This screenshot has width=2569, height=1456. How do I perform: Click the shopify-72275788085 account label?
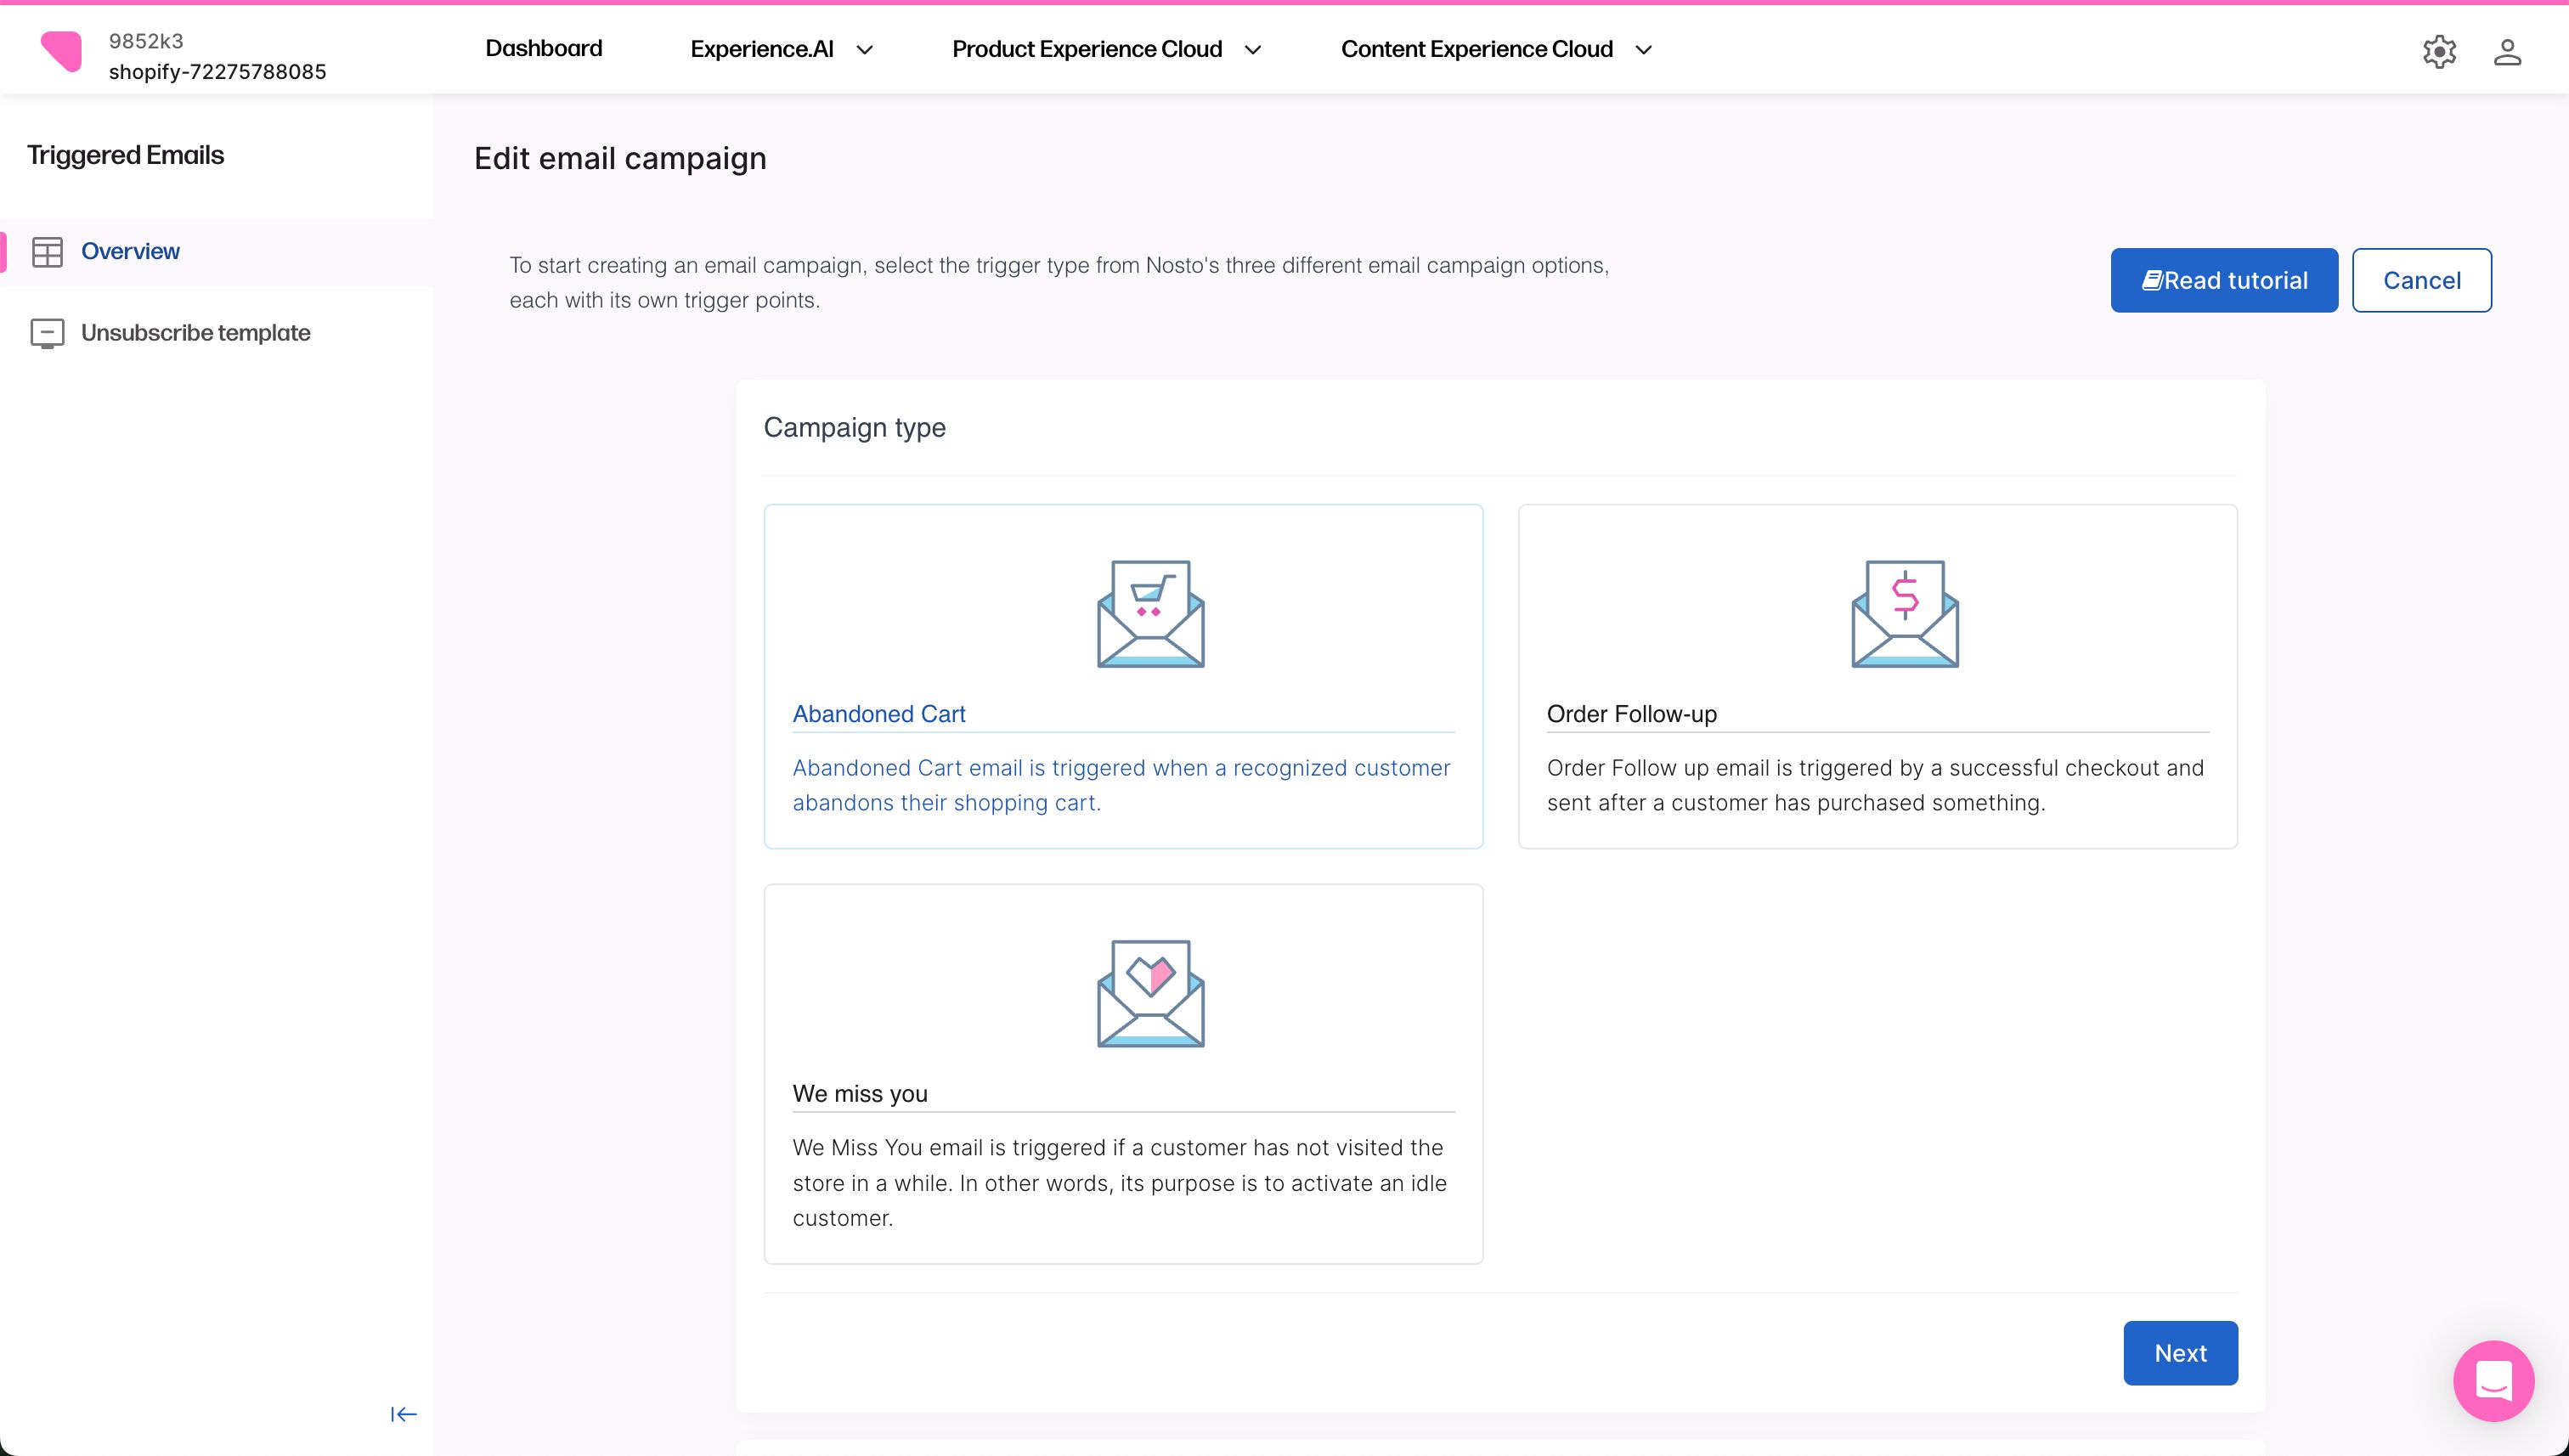[x=217, y=71]
